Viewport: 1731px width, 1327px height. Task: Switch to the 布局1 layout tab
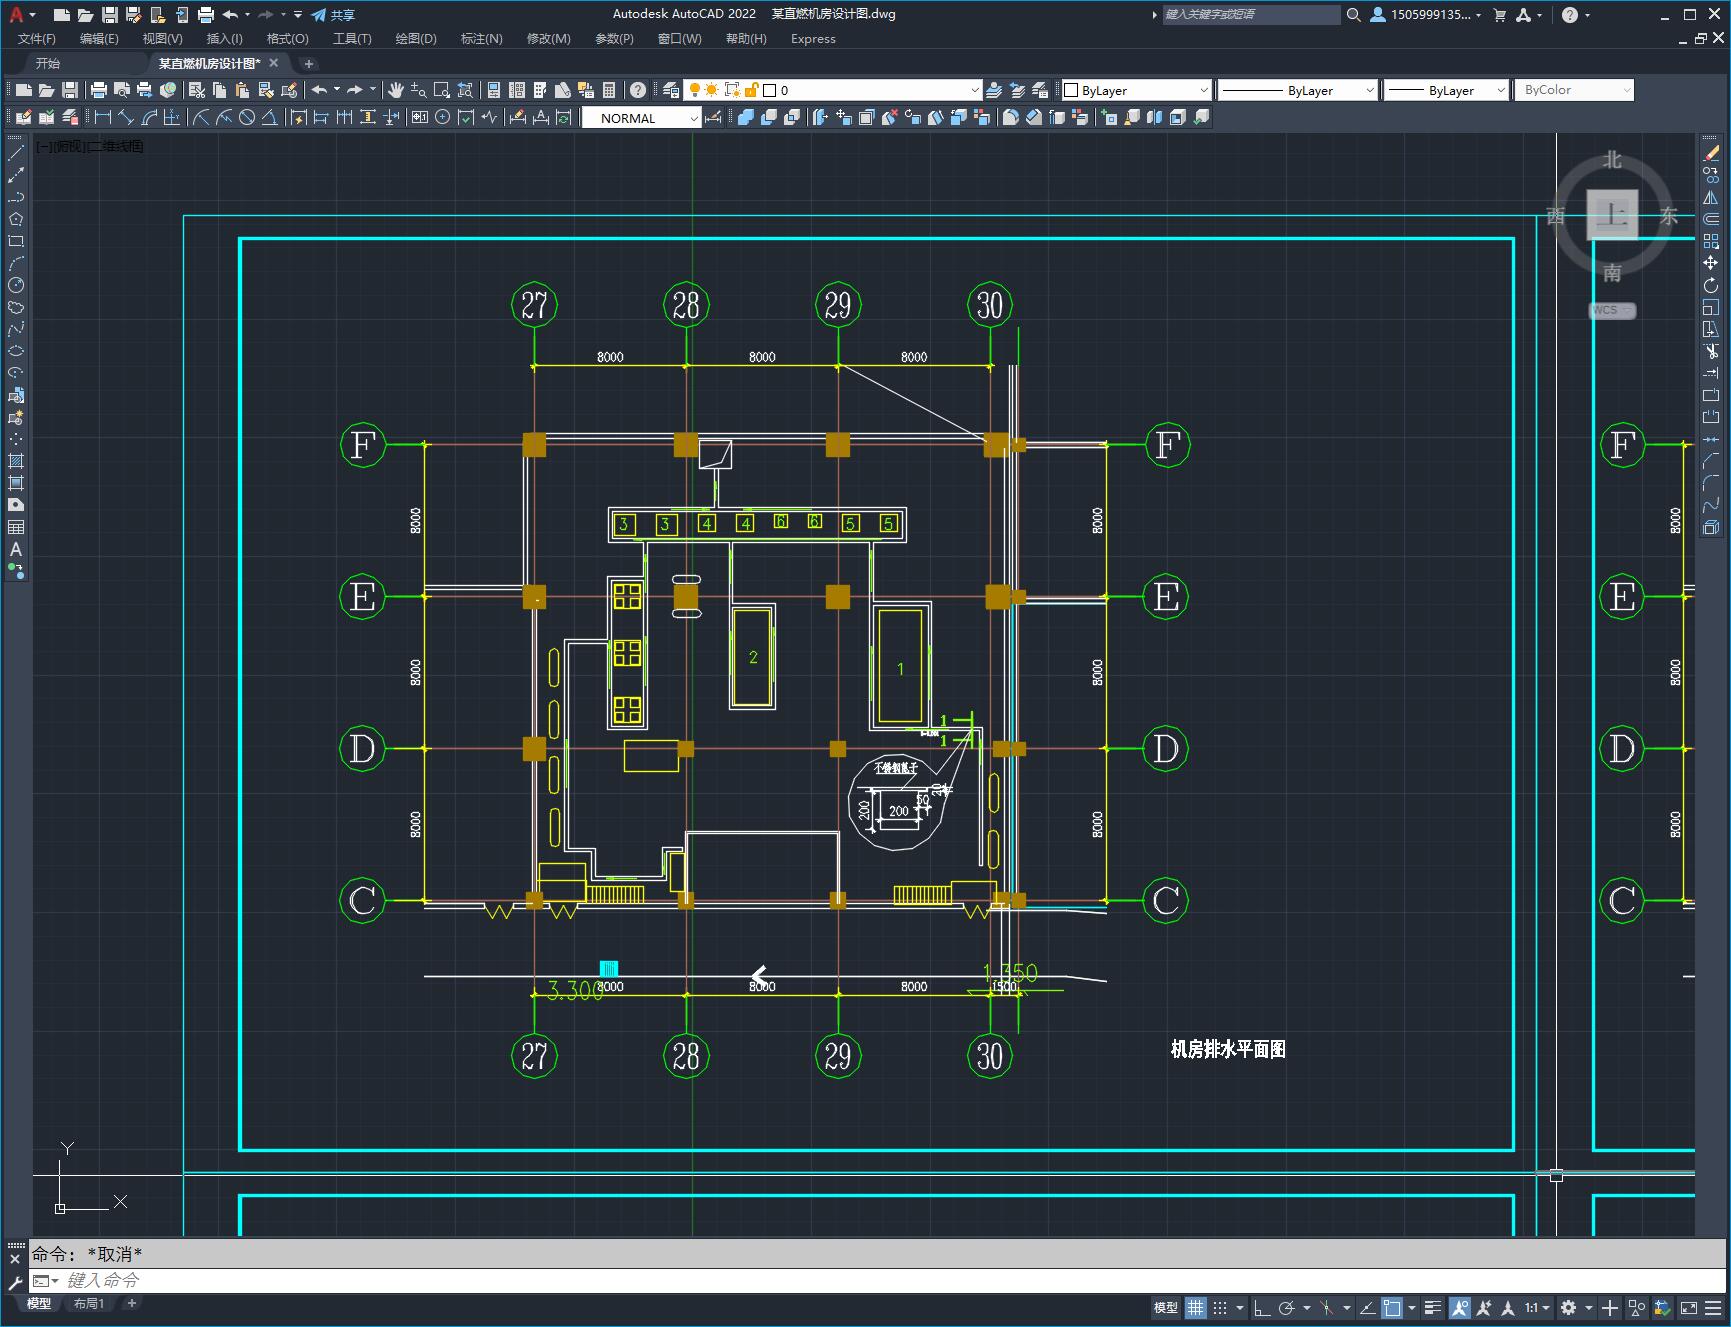coord(89,1303)
